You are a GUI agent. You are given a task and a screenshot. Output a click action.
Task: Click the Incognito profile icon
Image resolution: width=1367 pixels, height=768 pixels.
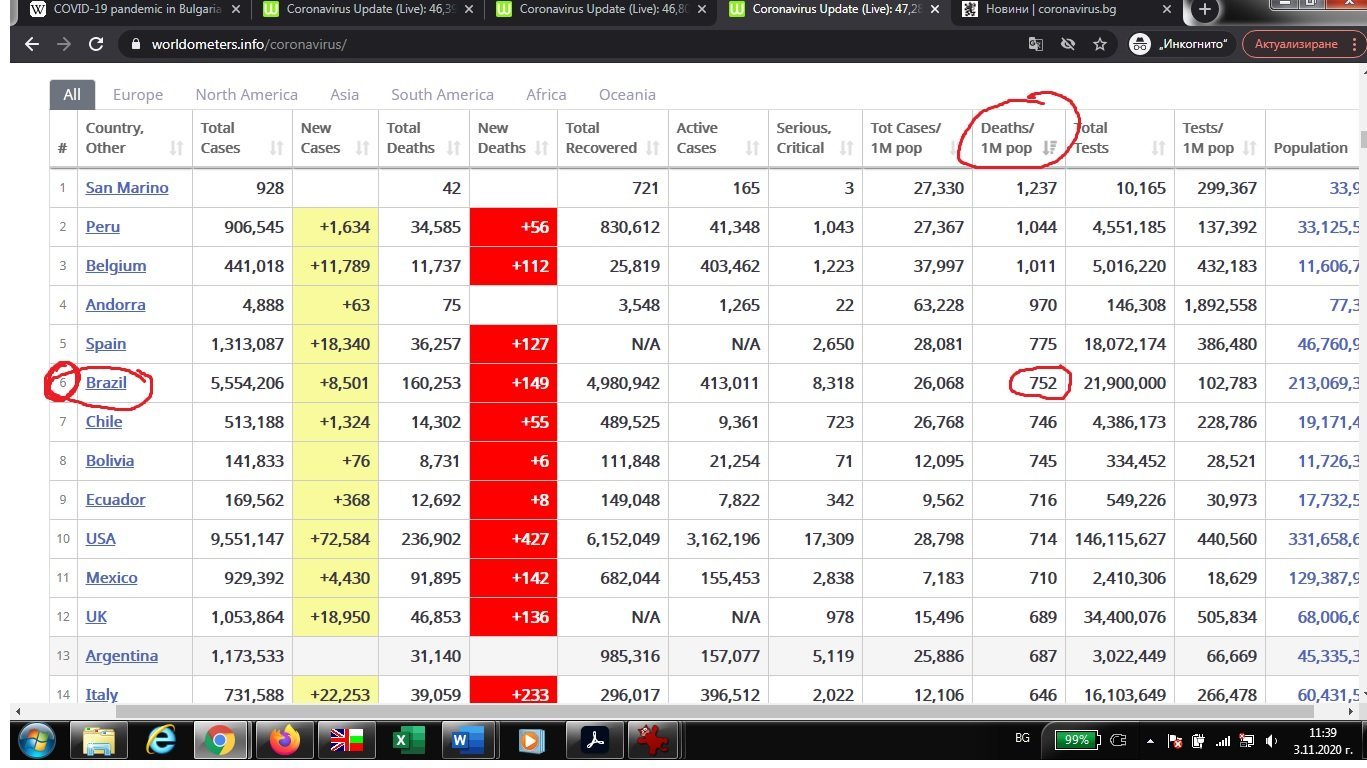coord(1140,44)
